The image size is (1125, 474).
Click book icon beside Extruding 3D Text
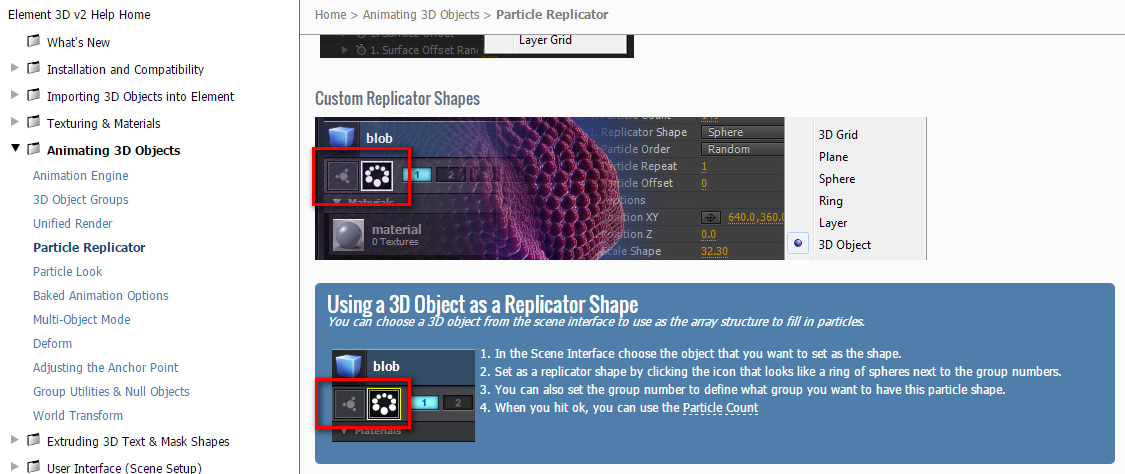[33, 440]
